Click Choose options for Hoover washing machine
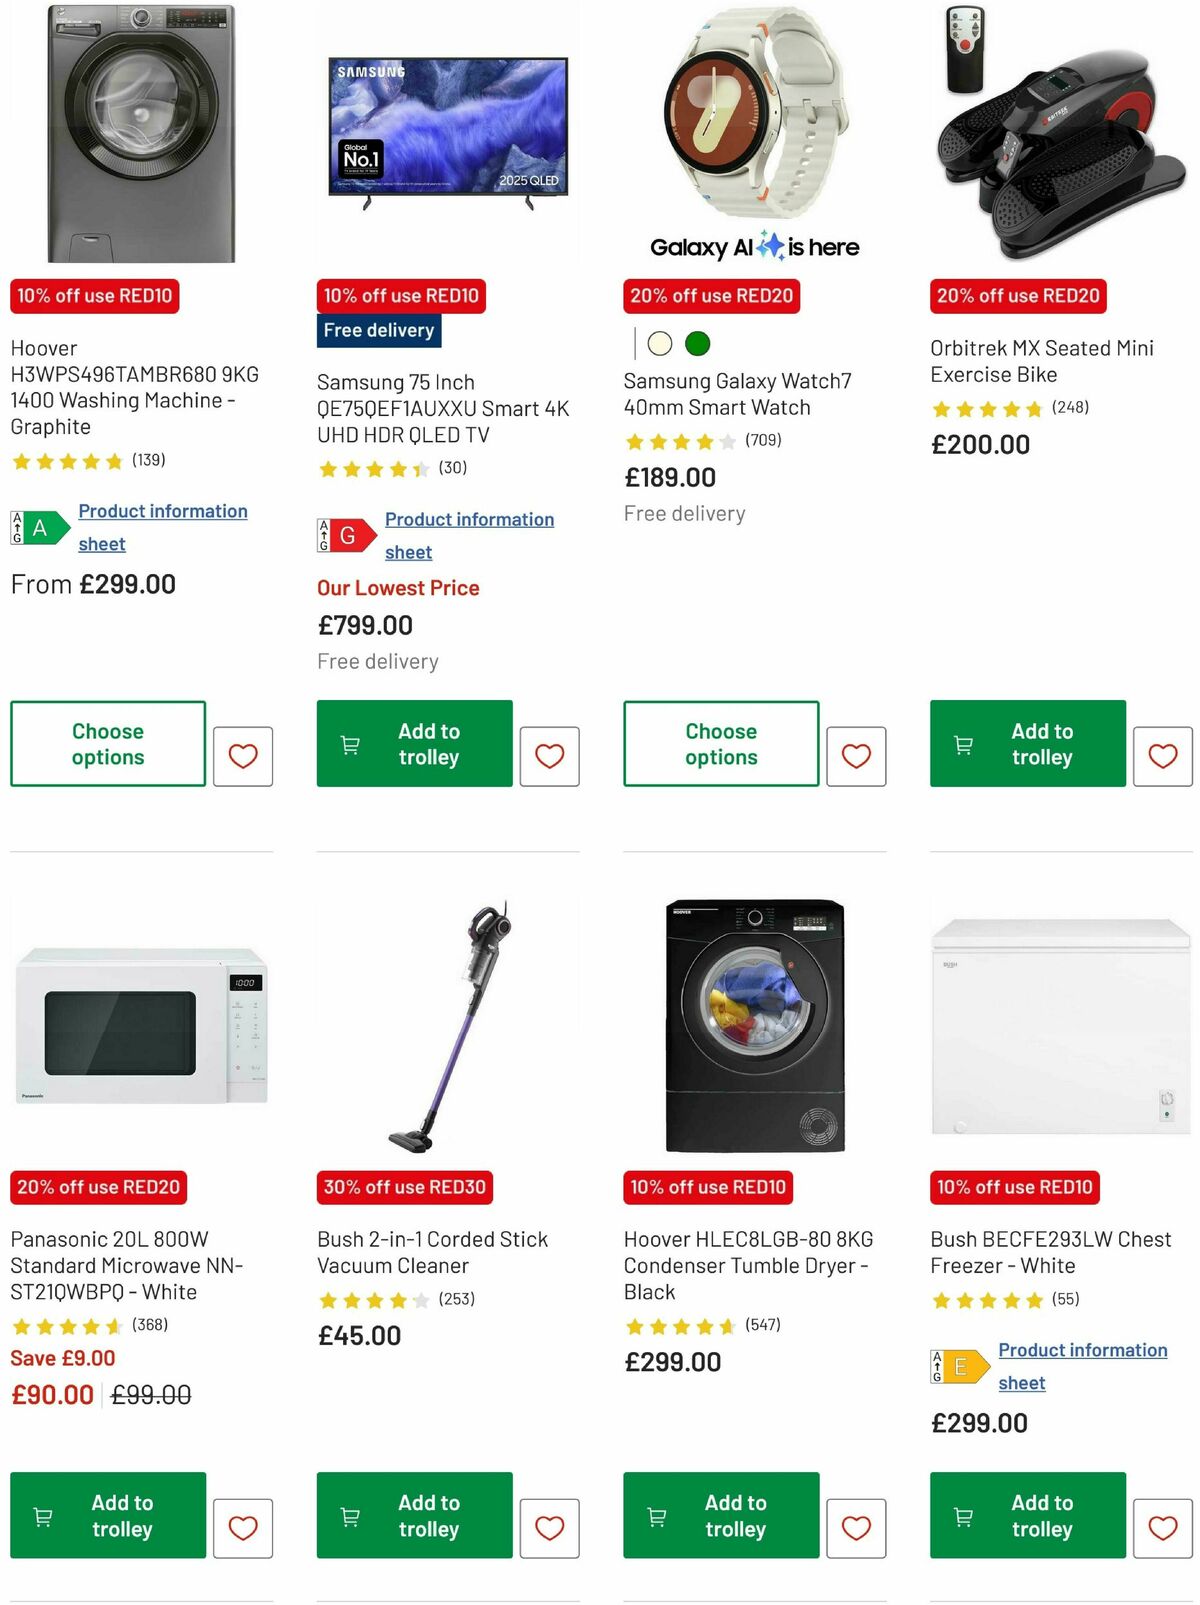Viewport: 1200px width, 1605px height. click(107, 744)
